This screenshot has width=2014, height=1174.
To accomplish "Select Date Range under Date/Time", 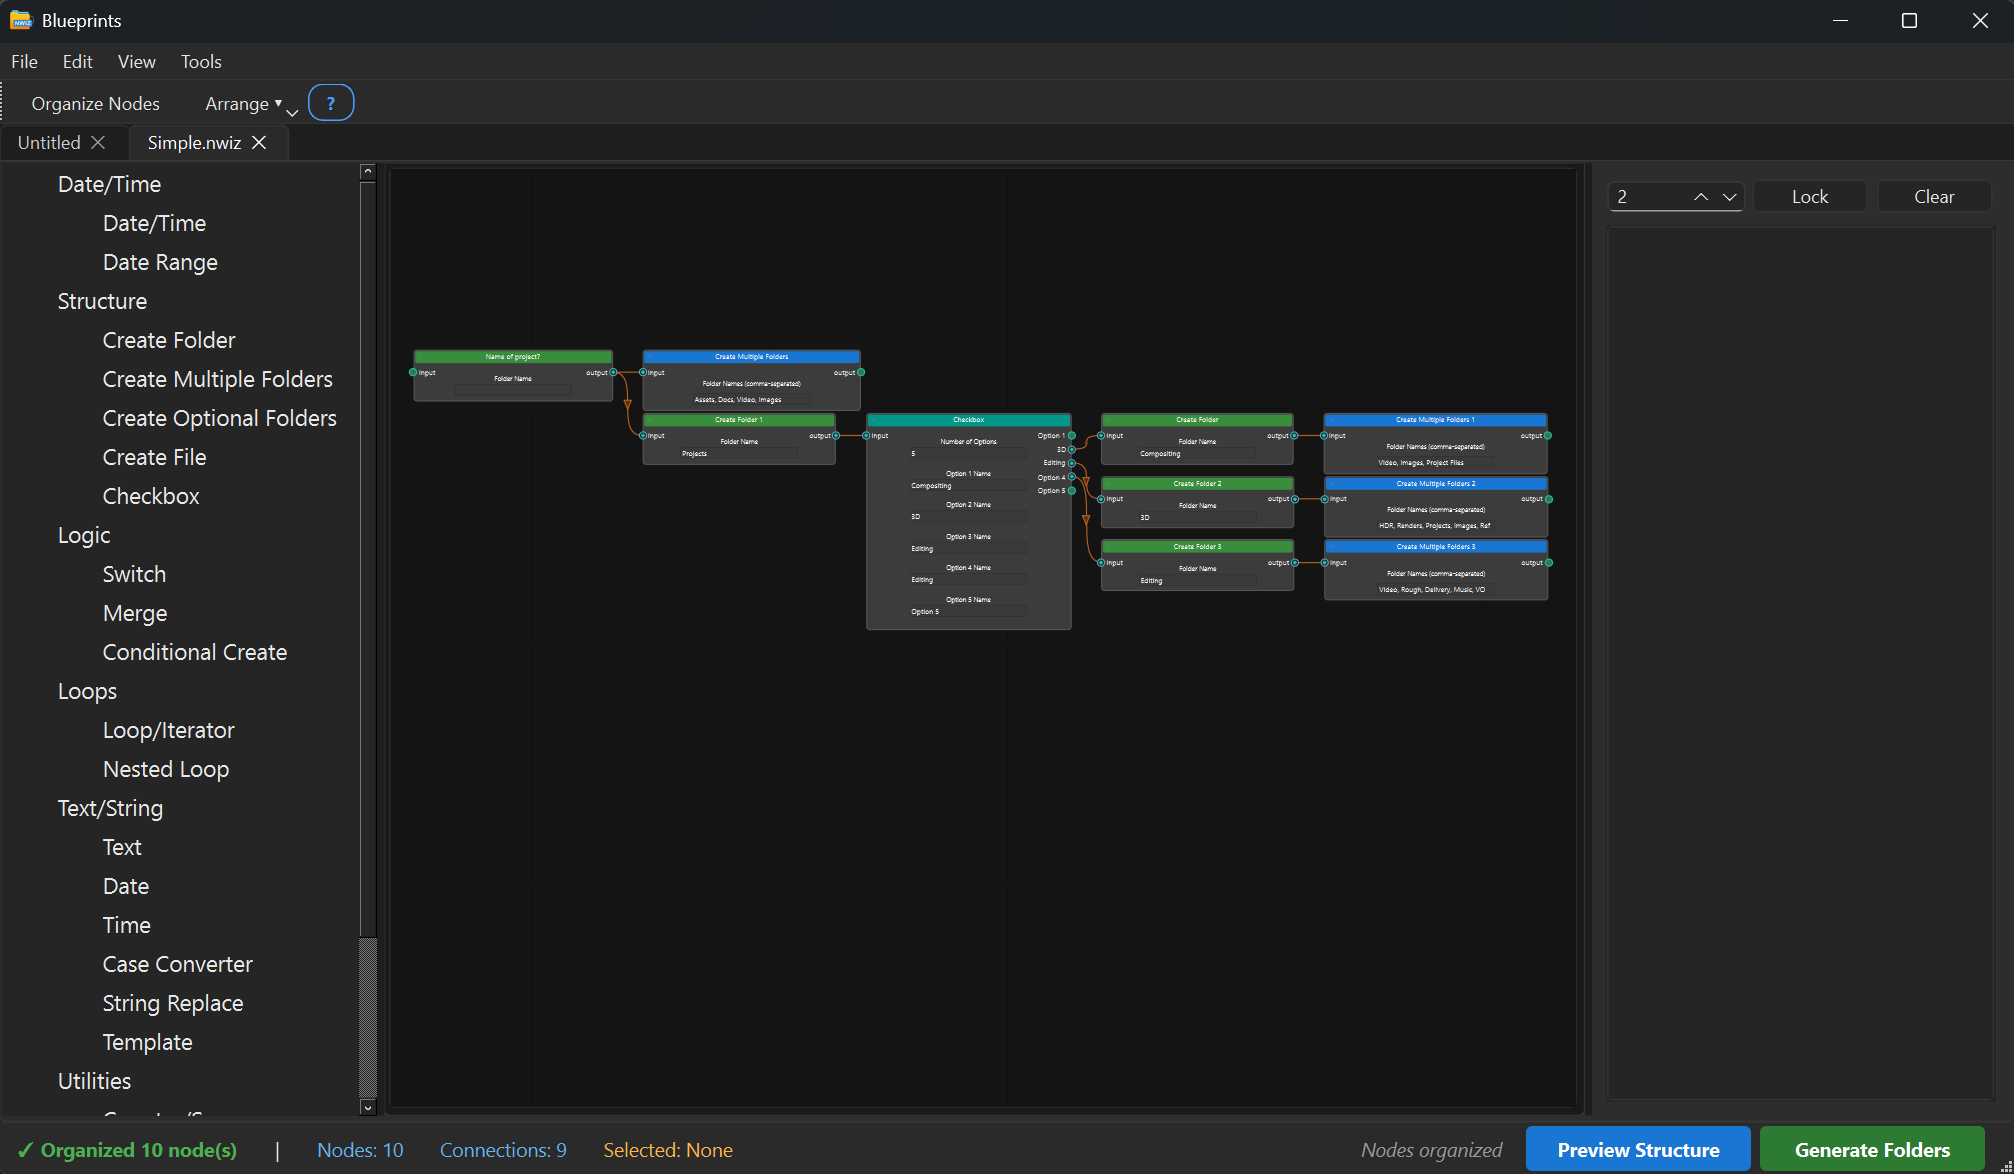I will tap(160, 262).
